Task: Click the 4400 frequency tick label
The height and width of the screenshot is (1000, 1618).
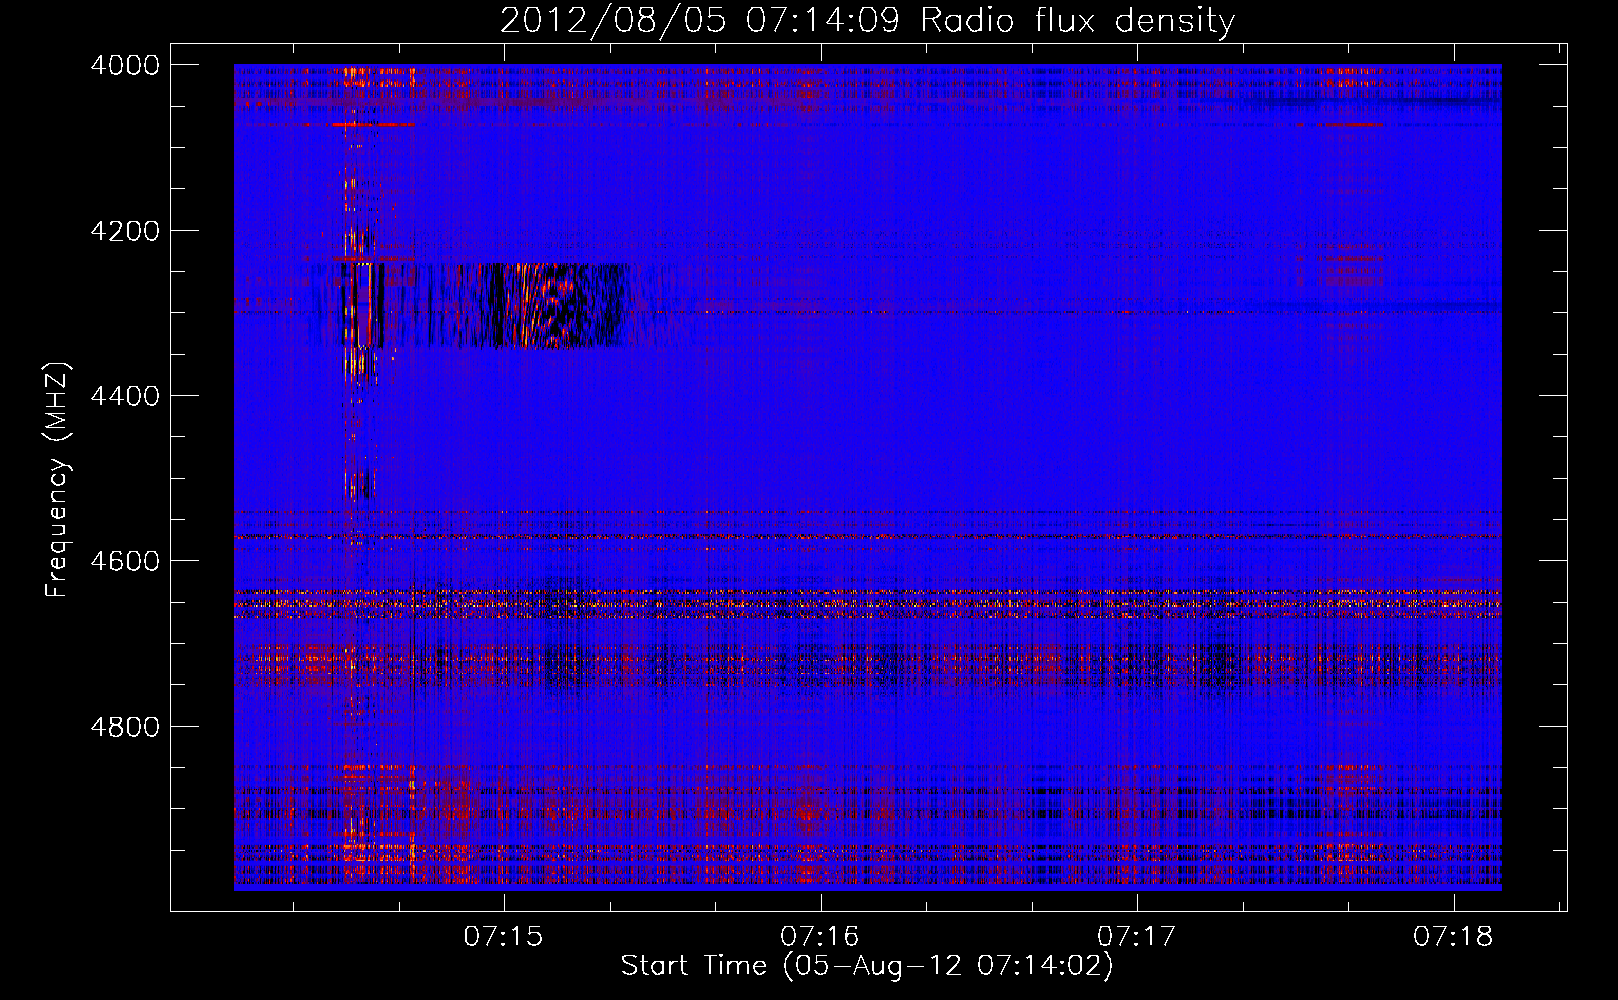Action: 125,396
